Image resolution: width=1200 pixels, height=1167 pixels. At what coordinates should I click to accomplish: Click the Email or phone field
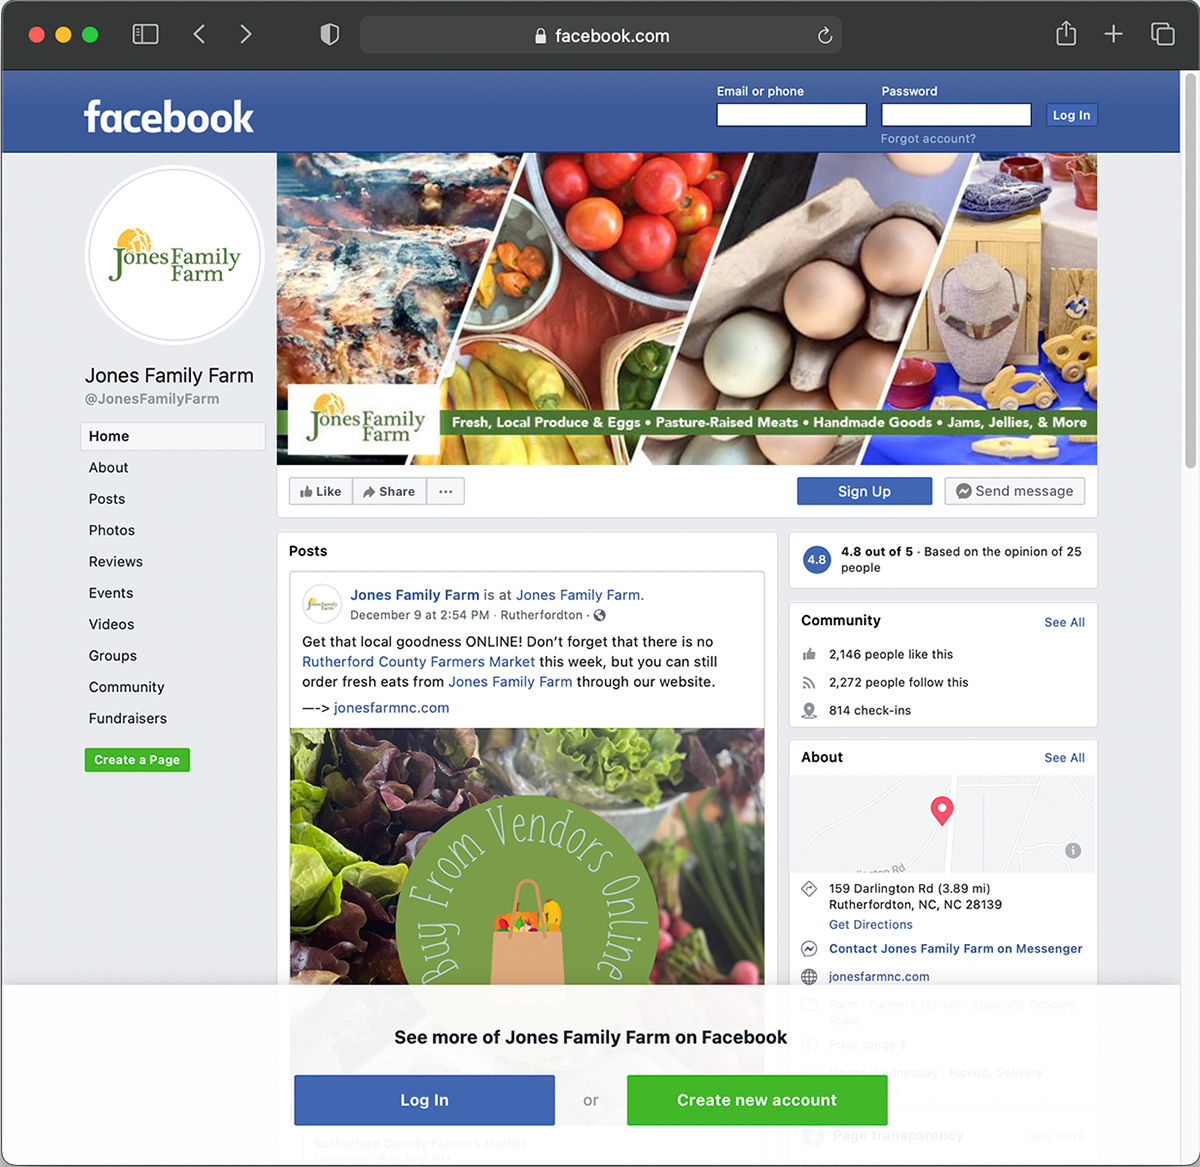[791, 115]
